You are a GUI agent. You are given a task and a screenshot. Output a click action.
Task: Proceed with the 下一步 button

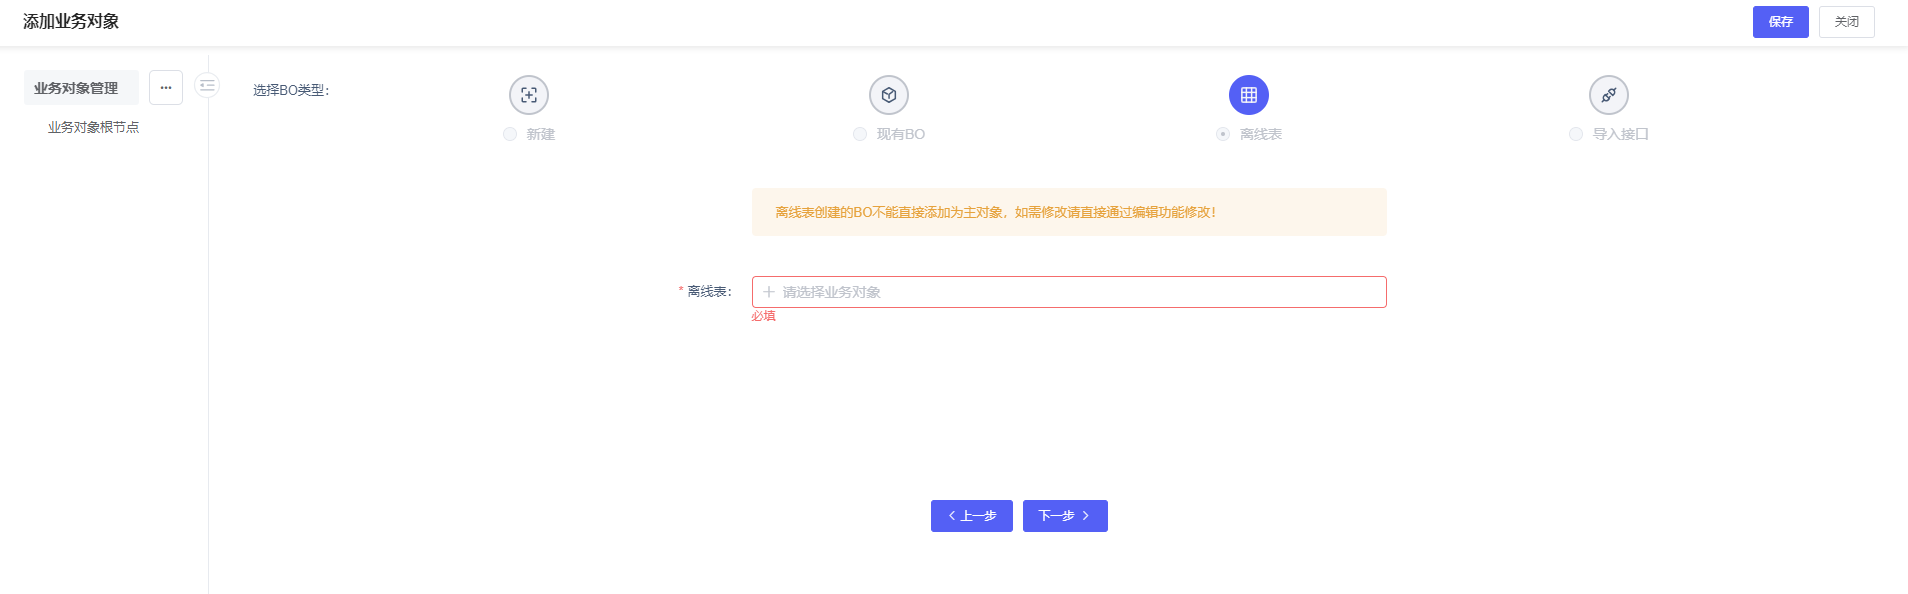1065,516
